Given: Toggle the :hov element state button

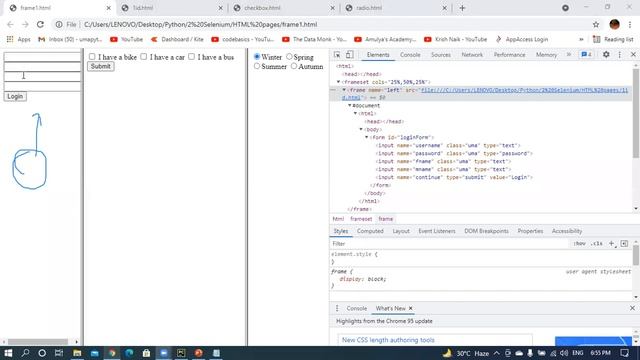Looking at the screenshot, I should click(579, 243).
